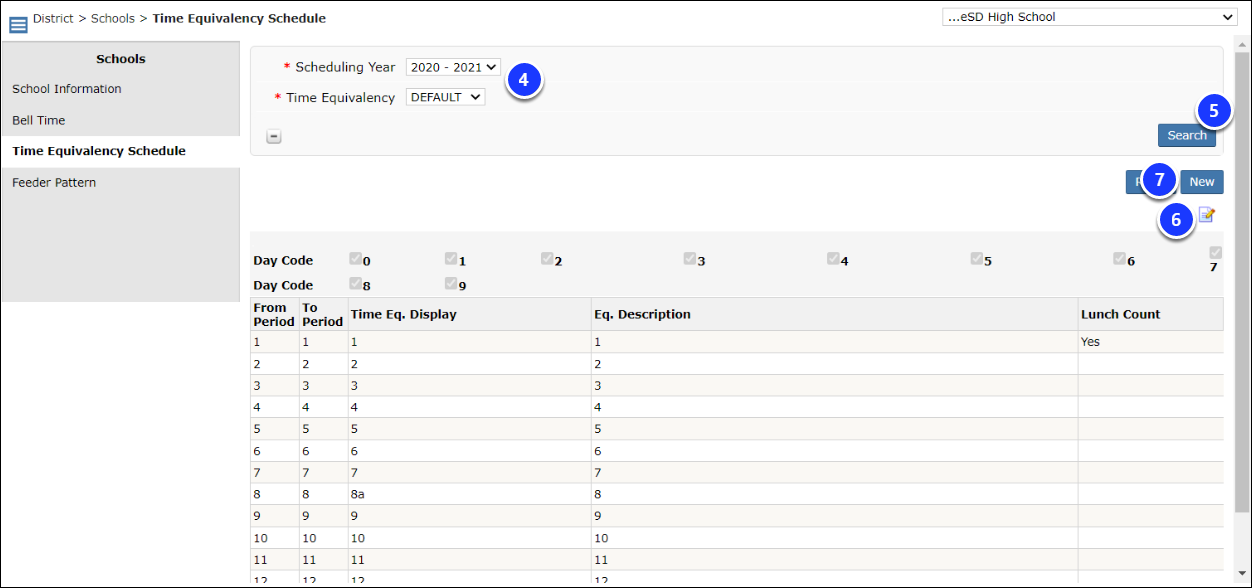Click the New button
1252x588 pixels.
(x=1201, y=181)
